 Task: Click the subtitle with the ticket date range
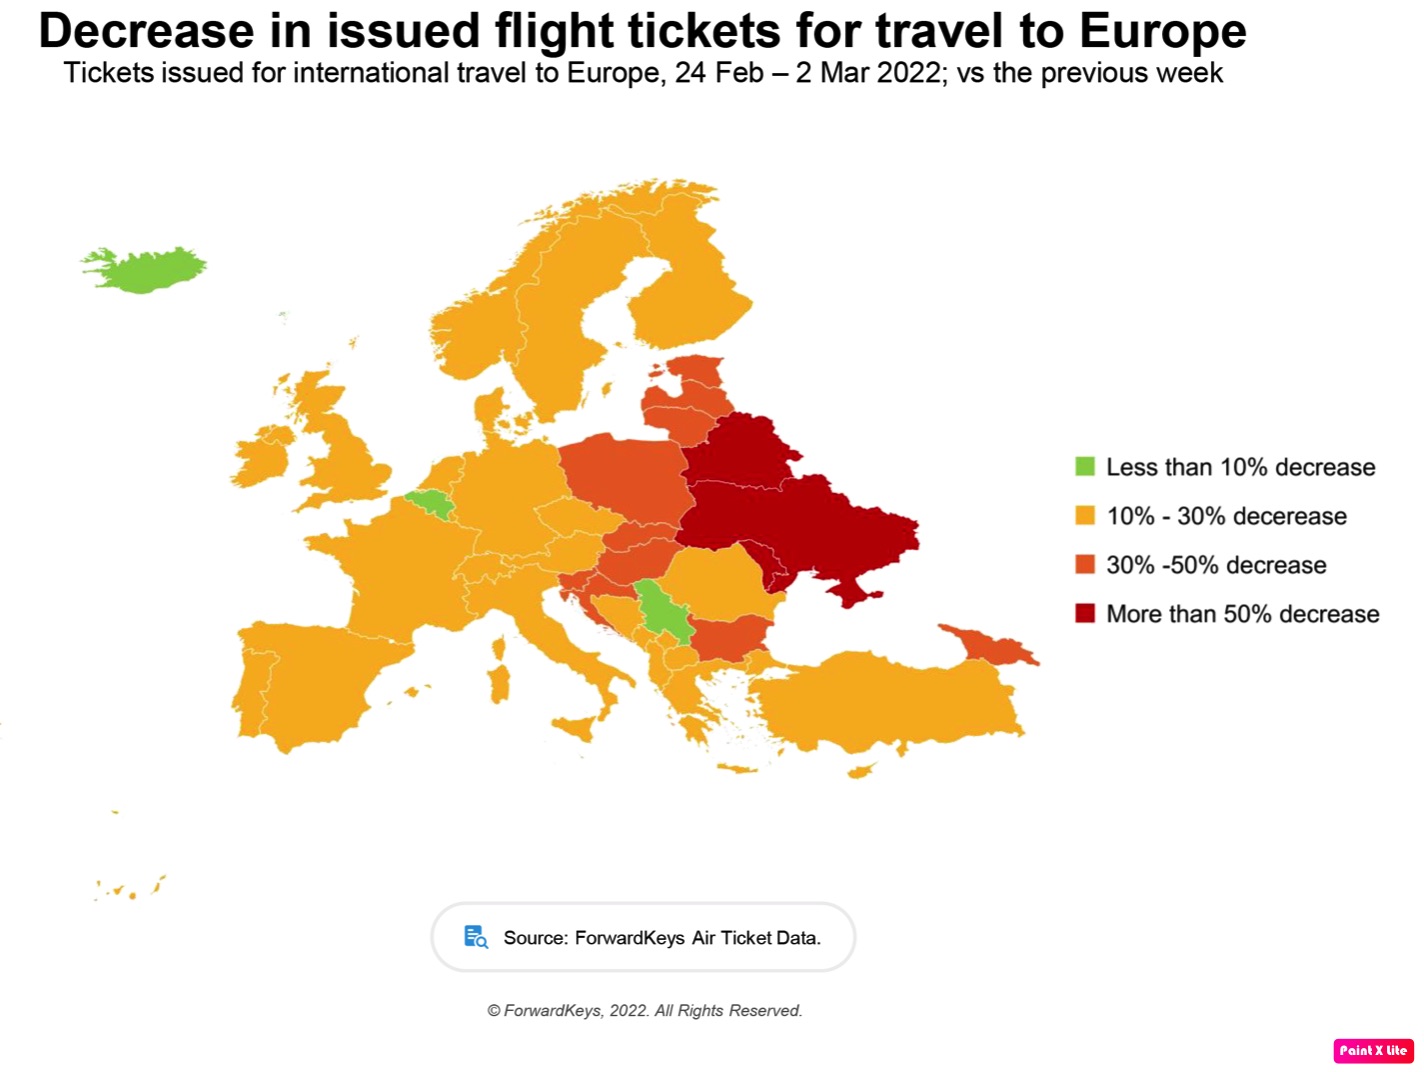(643, 73)
